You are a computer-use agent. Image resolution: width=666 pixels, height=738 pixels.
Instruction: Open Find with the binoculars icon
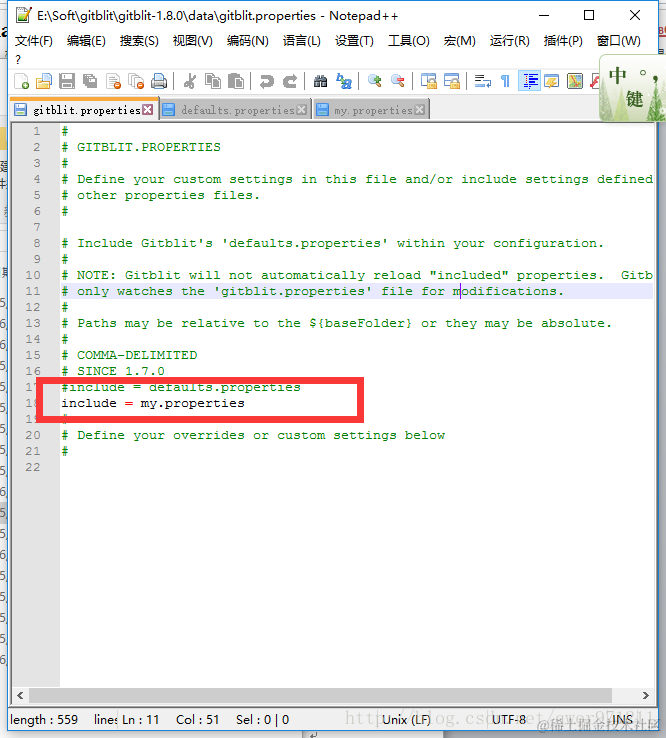point(321,81)
